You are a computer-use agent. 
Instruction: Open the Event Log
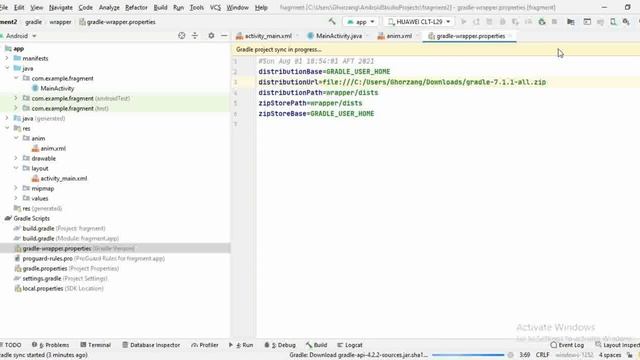click(x=567, y=345)
